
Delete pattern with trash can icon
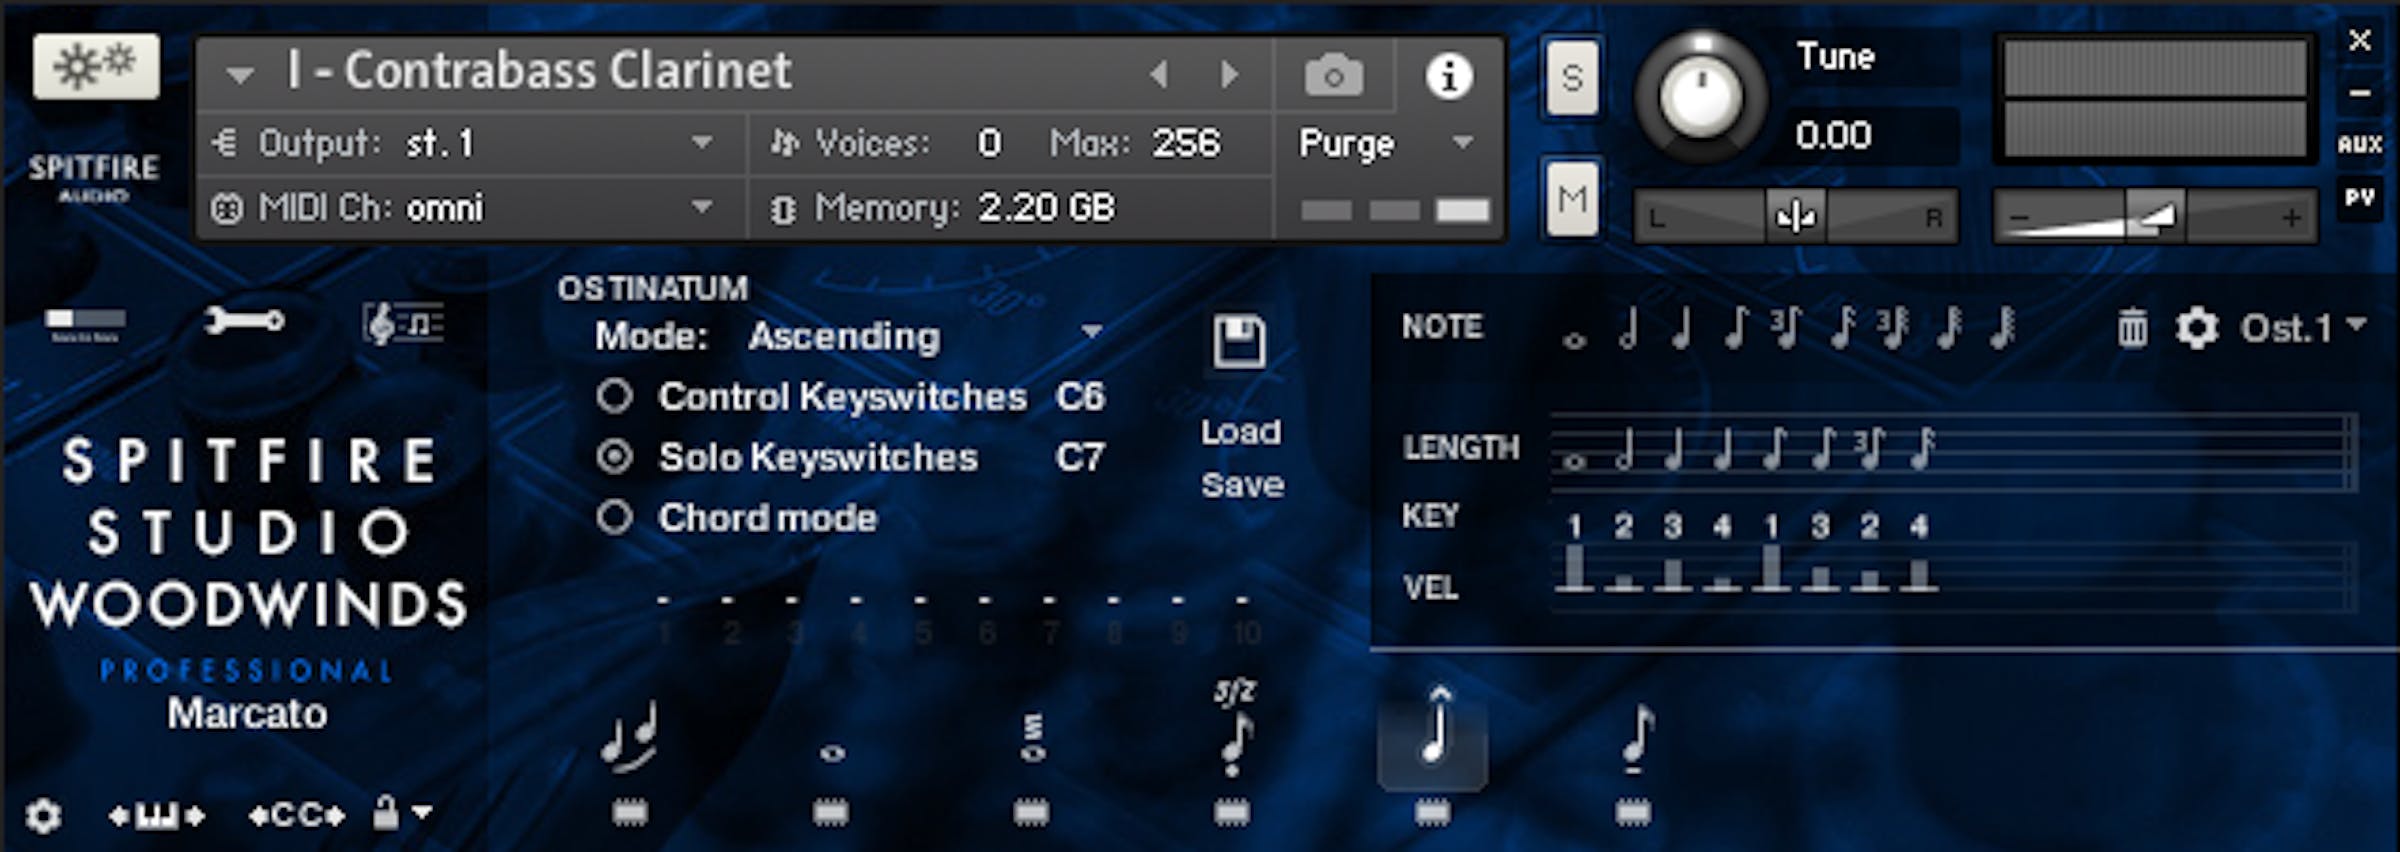tap(2131, 328)
